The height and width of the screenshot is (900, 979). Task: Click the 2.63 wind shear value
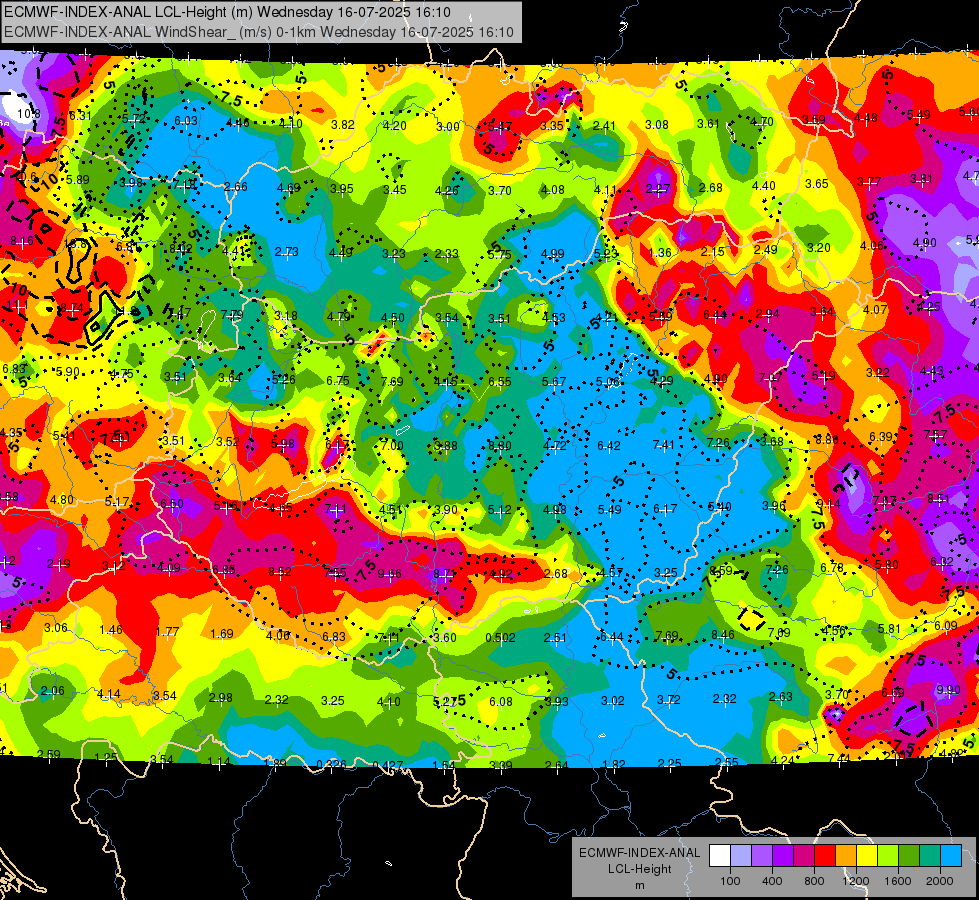click(x=780, y=697)
